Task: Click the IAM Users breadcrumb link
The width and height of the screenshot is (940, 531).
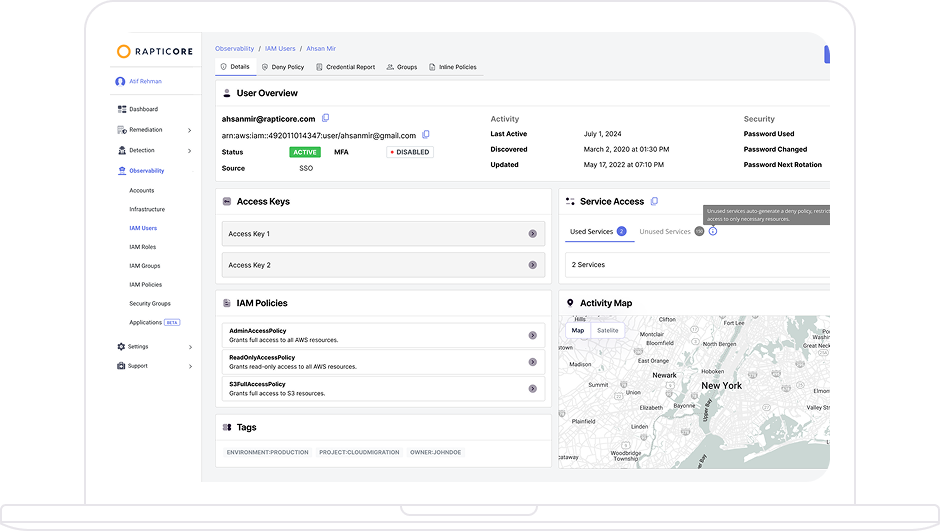Action: tap(280, 48)
